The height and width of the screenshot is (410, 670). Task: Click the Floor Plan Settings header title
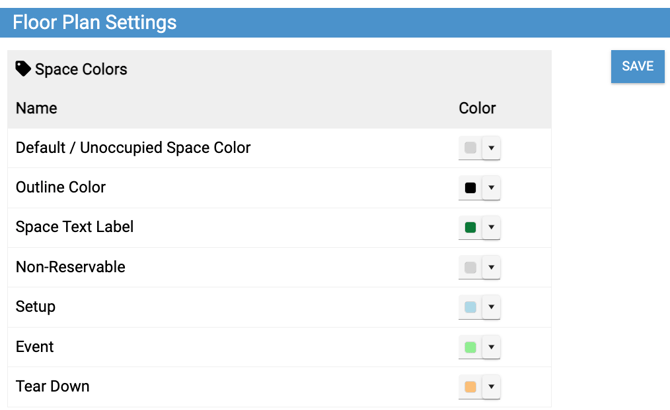coord(95,23)
